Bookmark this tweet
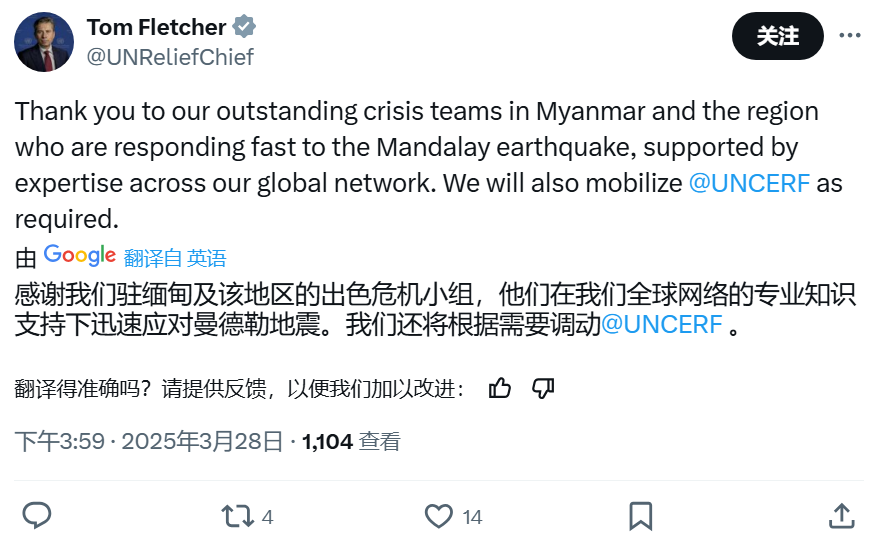The height and width of the screenshot is (545, 877). [640, 516]
